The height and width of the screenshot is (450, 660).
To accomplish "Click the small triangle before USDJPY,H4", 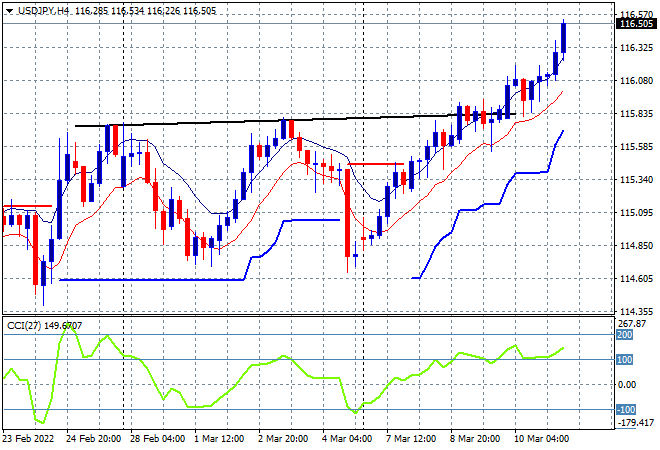I will 10,11.
